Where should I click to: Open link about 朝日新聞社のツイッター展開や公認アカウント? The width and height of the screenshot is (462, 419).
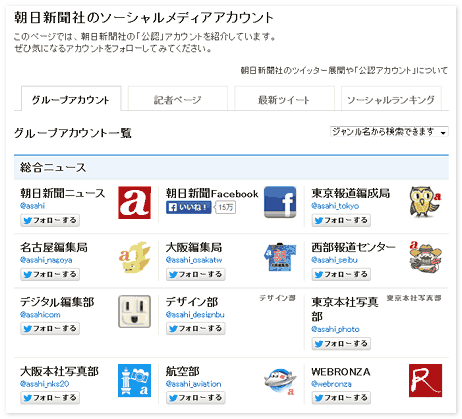344,70
